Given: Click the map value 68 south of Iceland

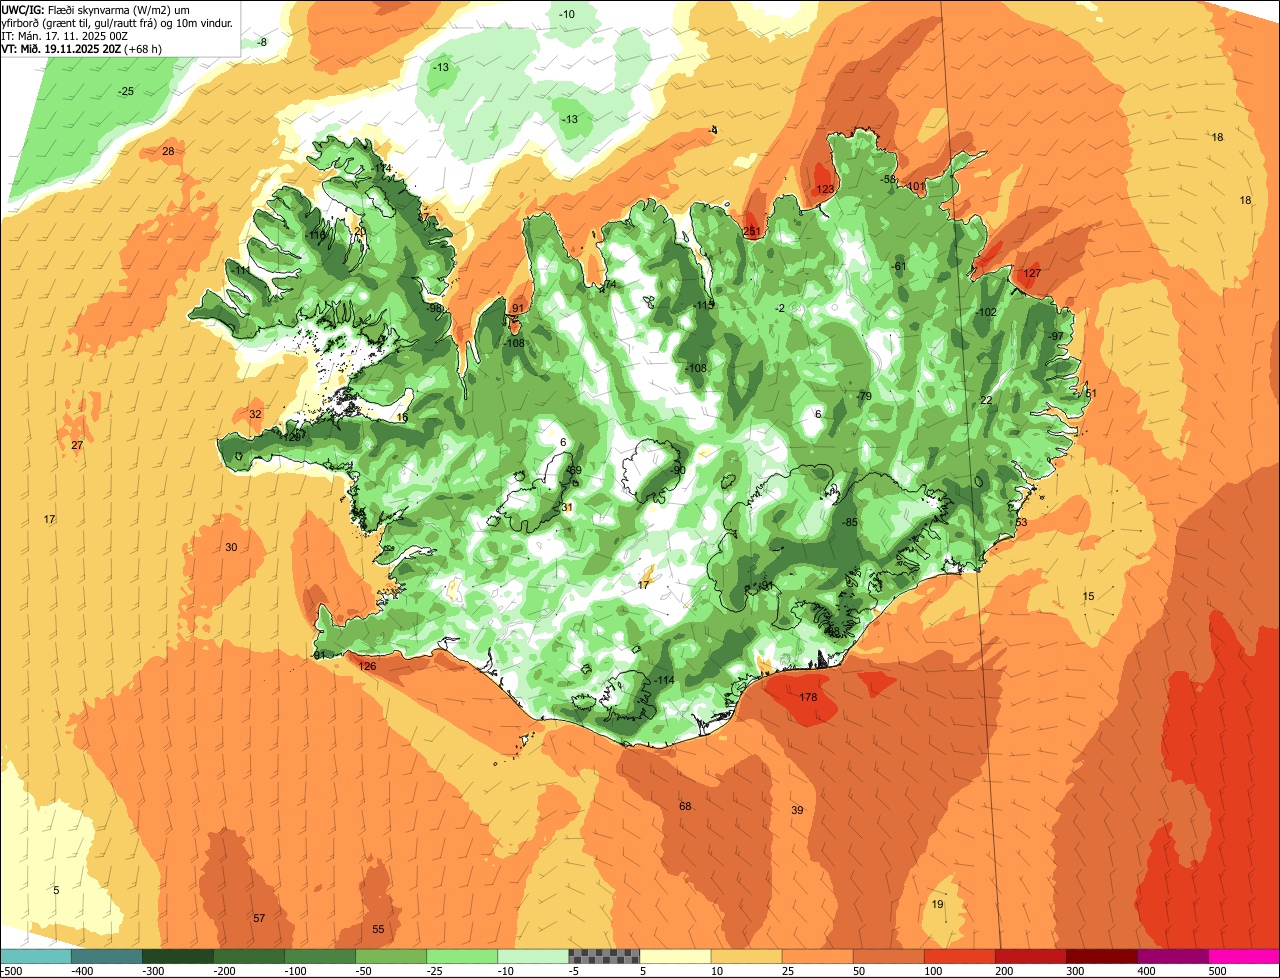Looking at the screenshot, I should [685, 806].
